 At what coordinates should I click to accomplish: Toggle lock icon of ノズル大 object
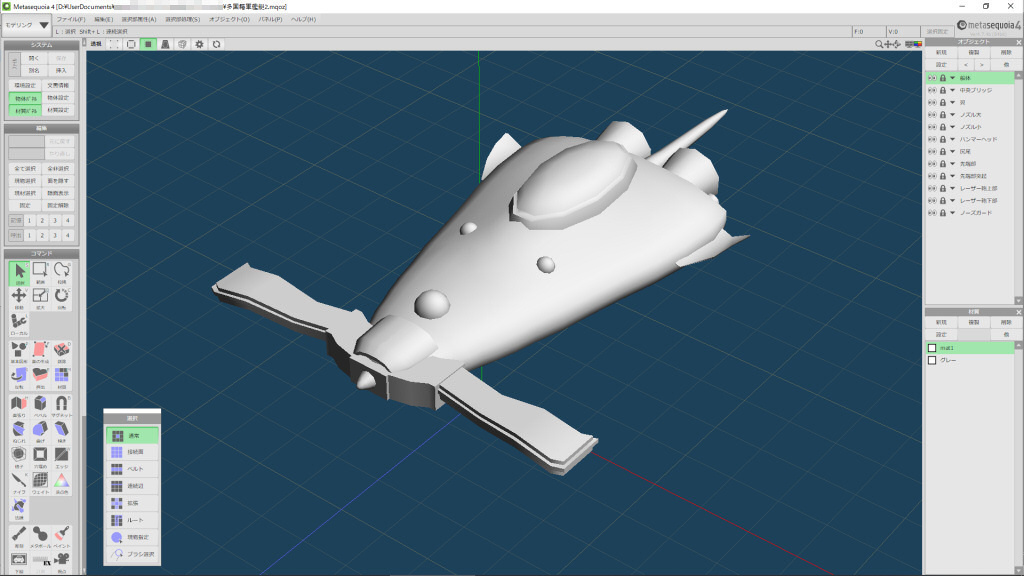pos(942,115)
